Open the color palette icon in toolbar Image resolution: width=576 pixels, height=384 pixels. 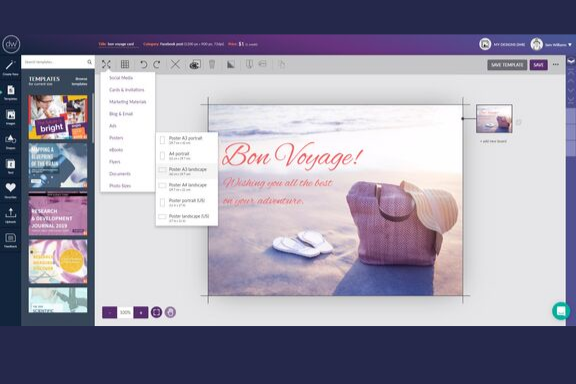(x=195, y=65)
